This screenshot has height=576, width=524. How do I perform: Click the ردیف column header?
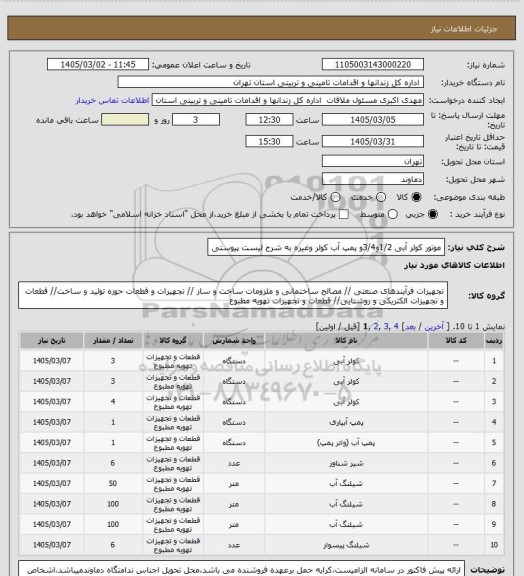point(494,341)
